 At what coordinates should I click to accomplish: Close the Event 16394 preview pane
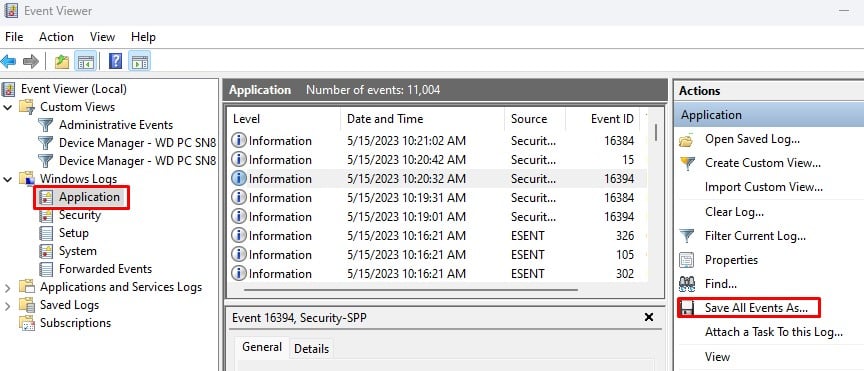(x=649, y=317)
